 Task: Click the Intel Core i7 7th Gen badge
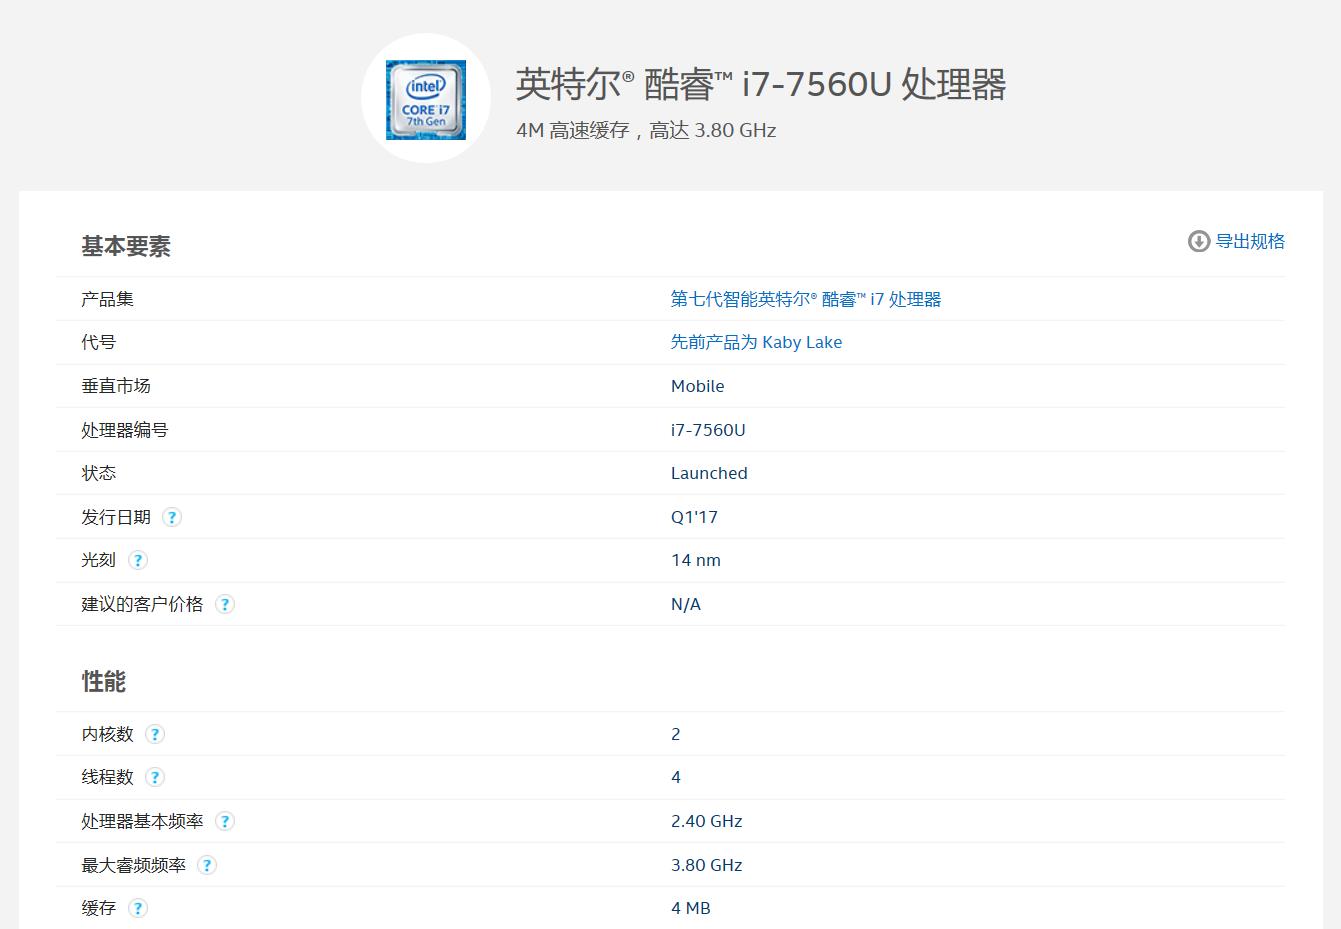pos(426,99)
